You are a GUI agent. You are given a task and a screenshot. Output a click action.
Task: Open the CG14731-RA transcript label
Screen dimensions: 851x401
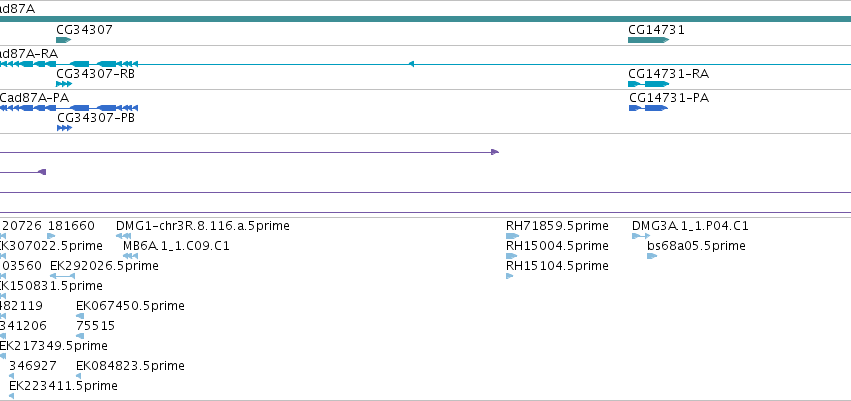(x=668, y=74)
